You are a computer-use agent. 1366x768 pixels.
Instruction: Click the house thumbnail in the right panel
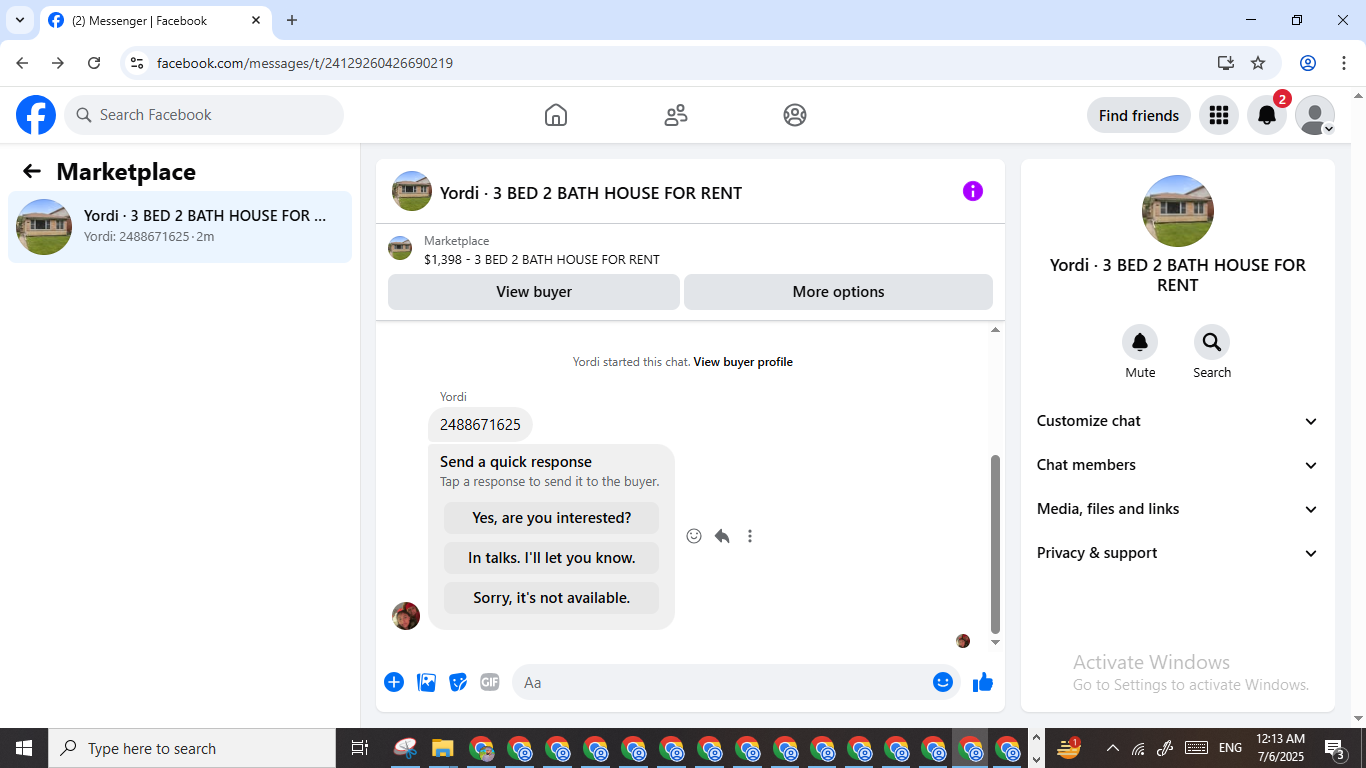1178,211
